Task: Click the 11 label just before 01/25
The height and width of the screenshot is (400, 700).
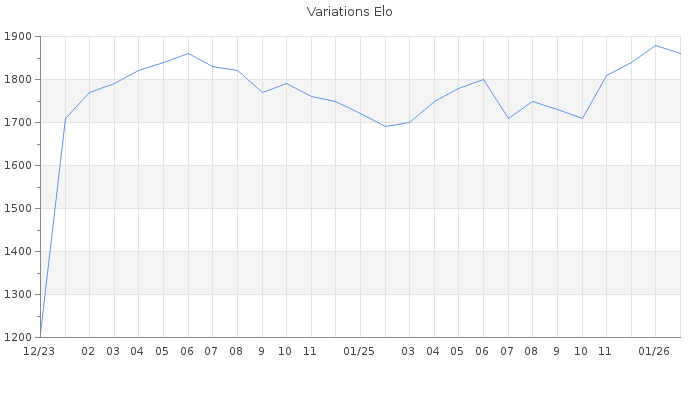Action: 310,352
